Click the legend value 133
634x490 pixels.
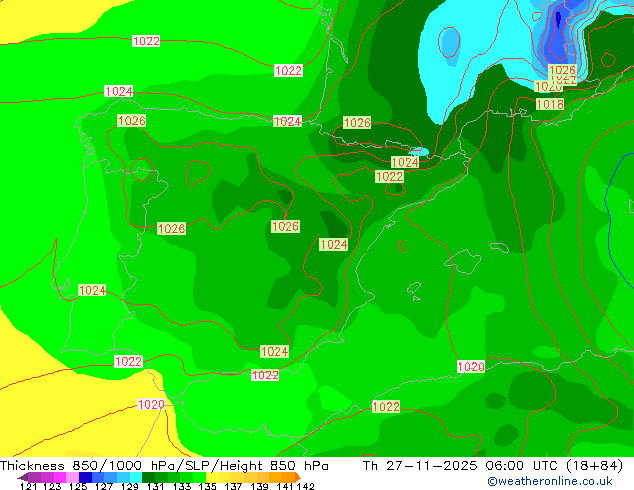[x=181, y=486]
